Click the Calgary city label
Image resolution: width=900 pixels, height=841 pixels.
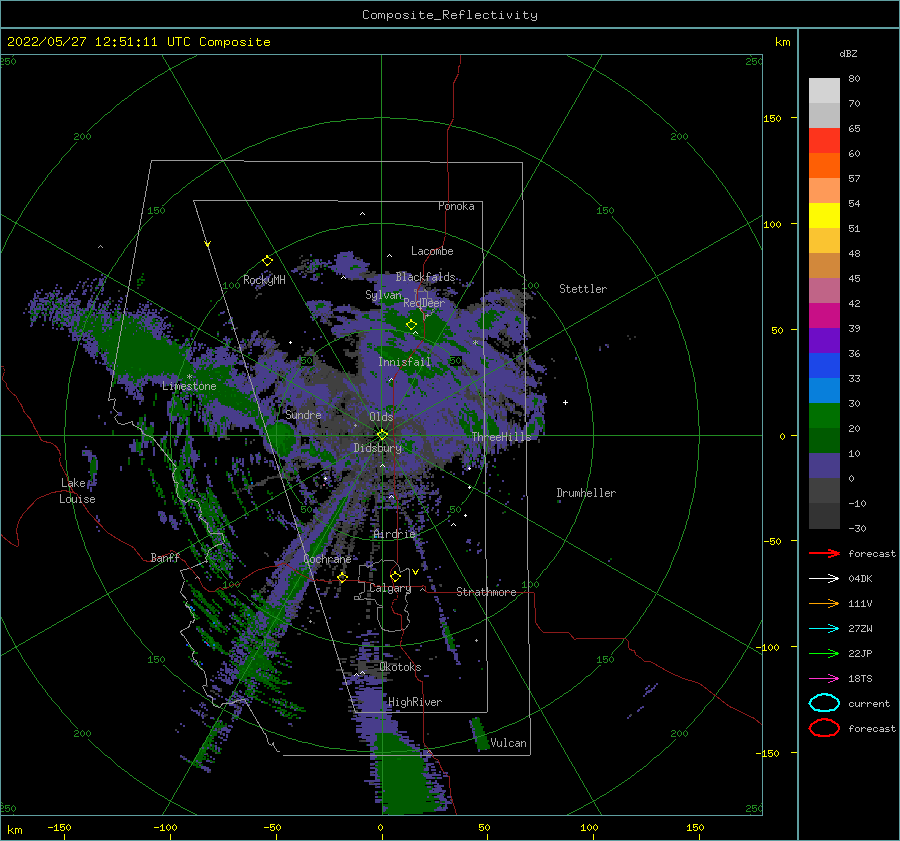click(x=390, y=588)
